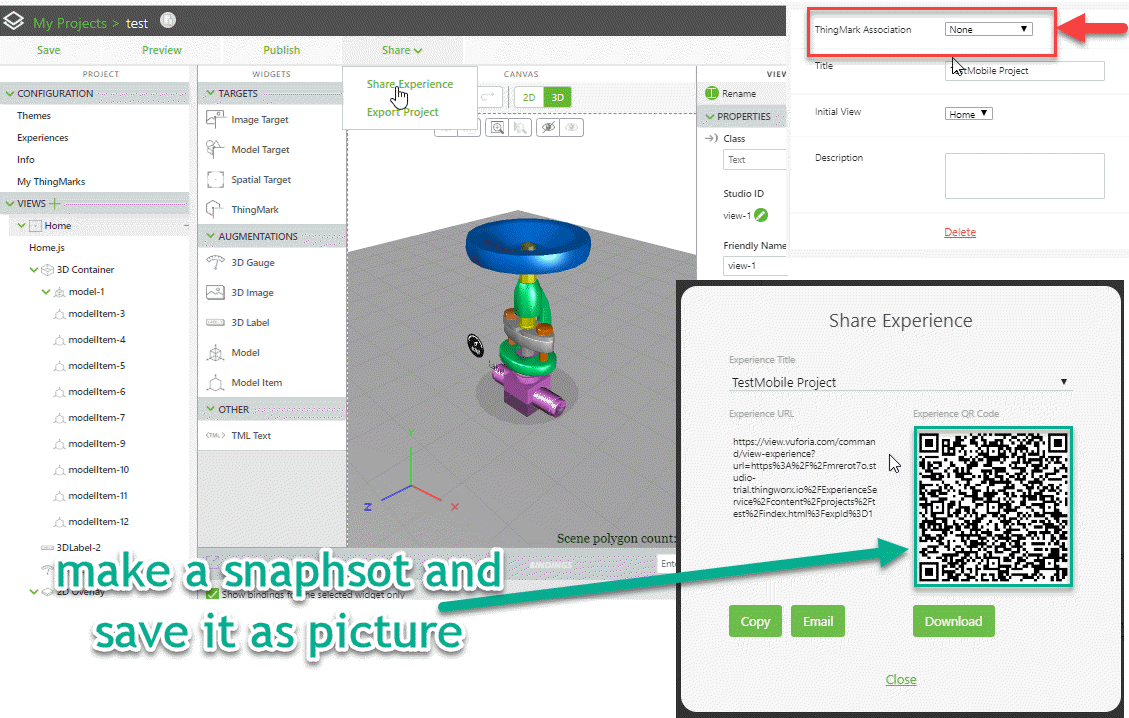Click the binding arrow beside Class

click(711, 138)
